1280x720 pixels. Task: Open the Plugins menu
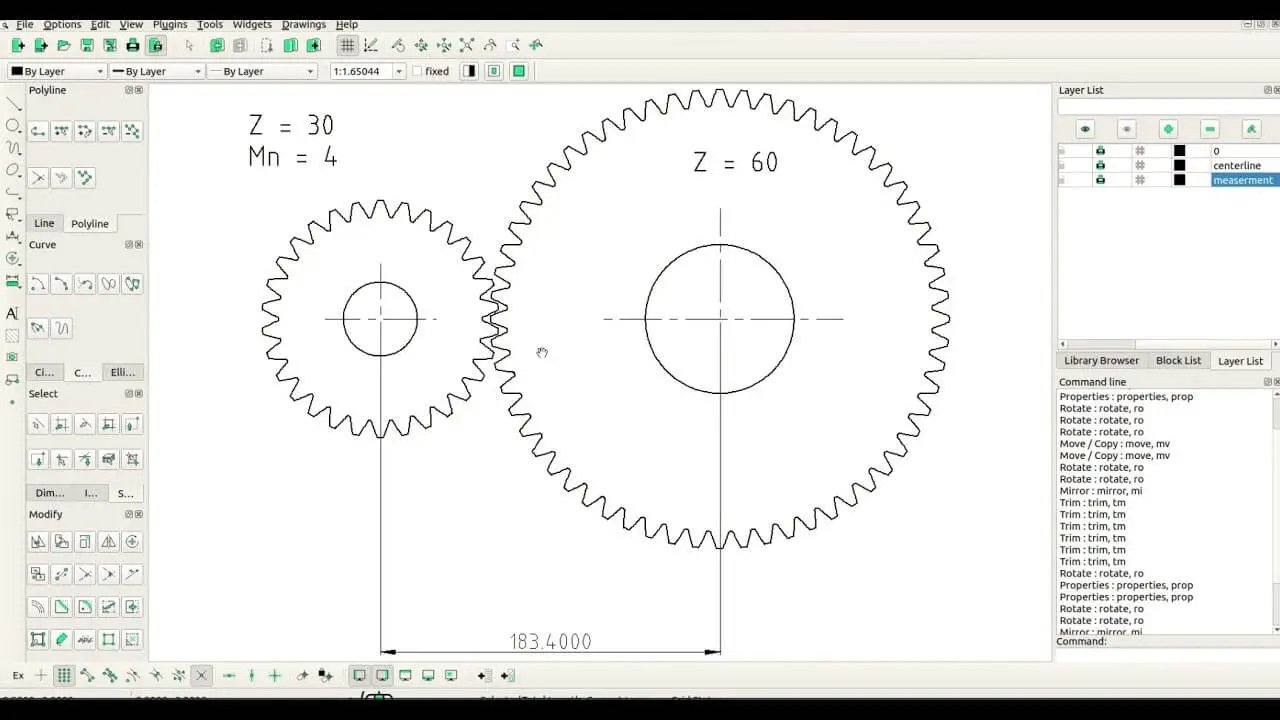coord(169,24)
